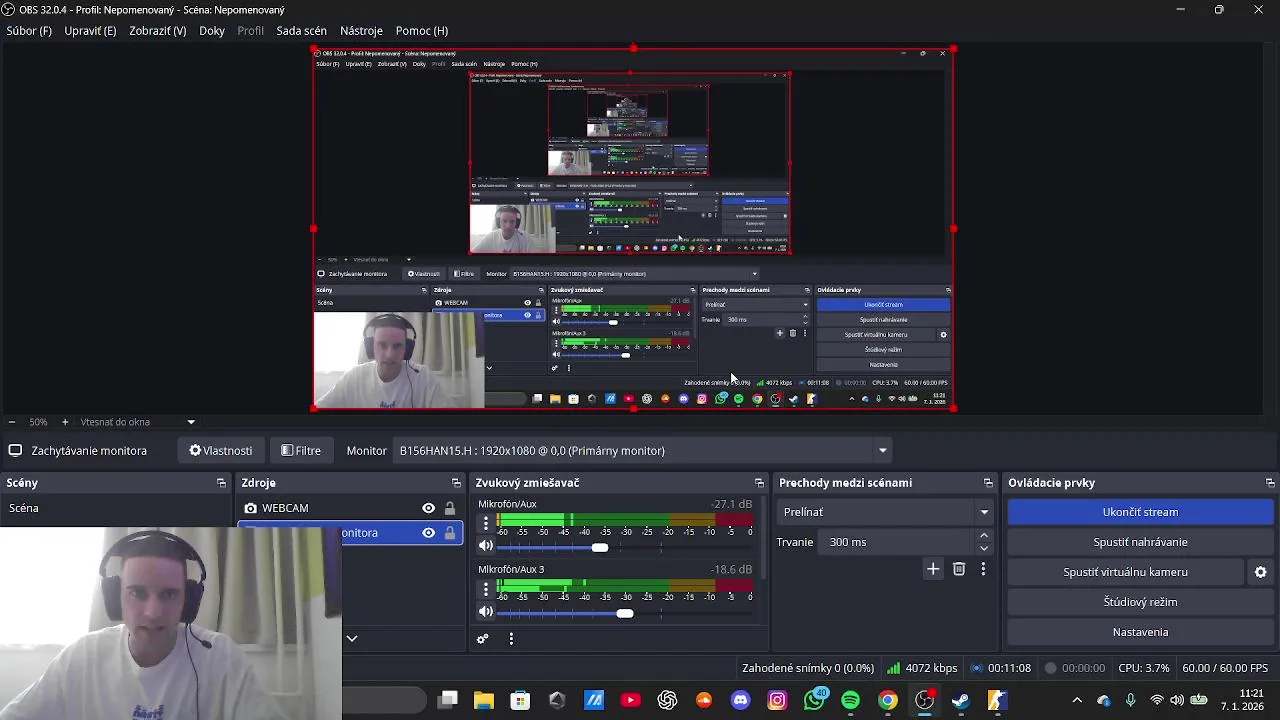Click the Trvanie 300 ms field
The width and height of the screenshot is (1280, 720).
pyautogui.click(x=898, y=542)
